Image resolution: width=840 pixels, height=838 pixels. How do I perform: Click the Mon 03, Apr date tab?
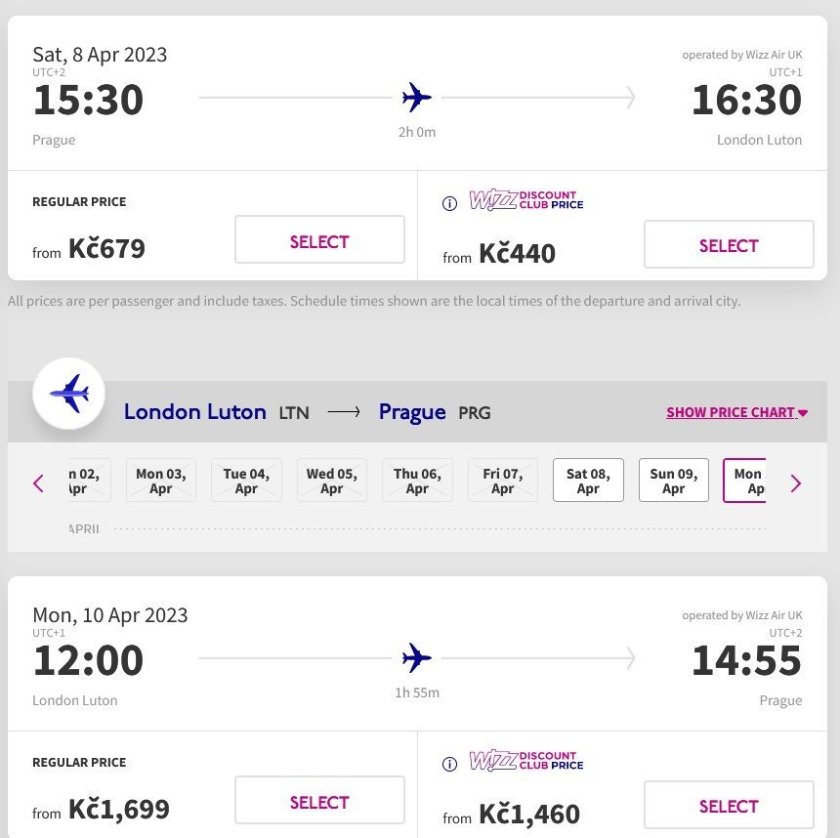(x=161, y=480)
